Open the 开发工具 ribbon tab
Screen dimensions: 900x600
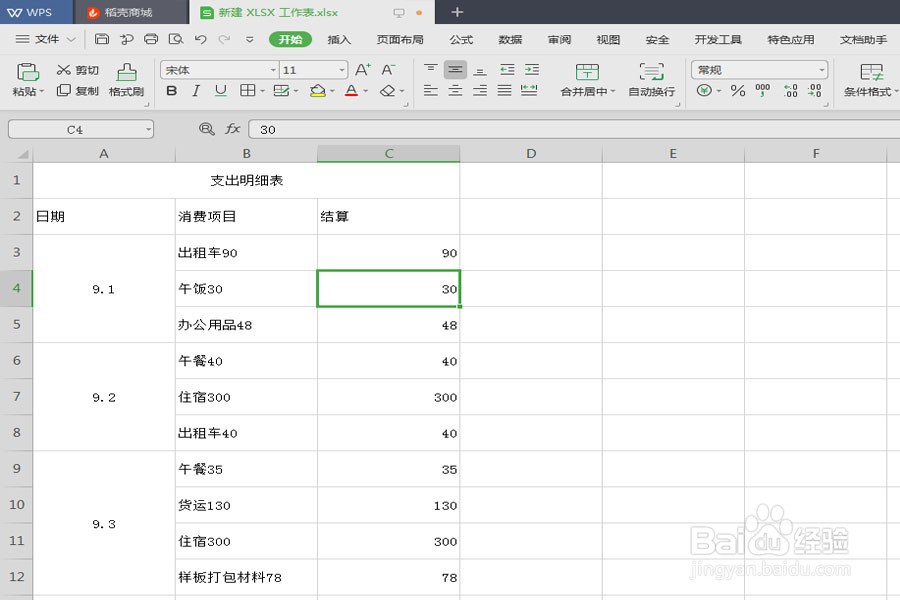coord(718,39)
